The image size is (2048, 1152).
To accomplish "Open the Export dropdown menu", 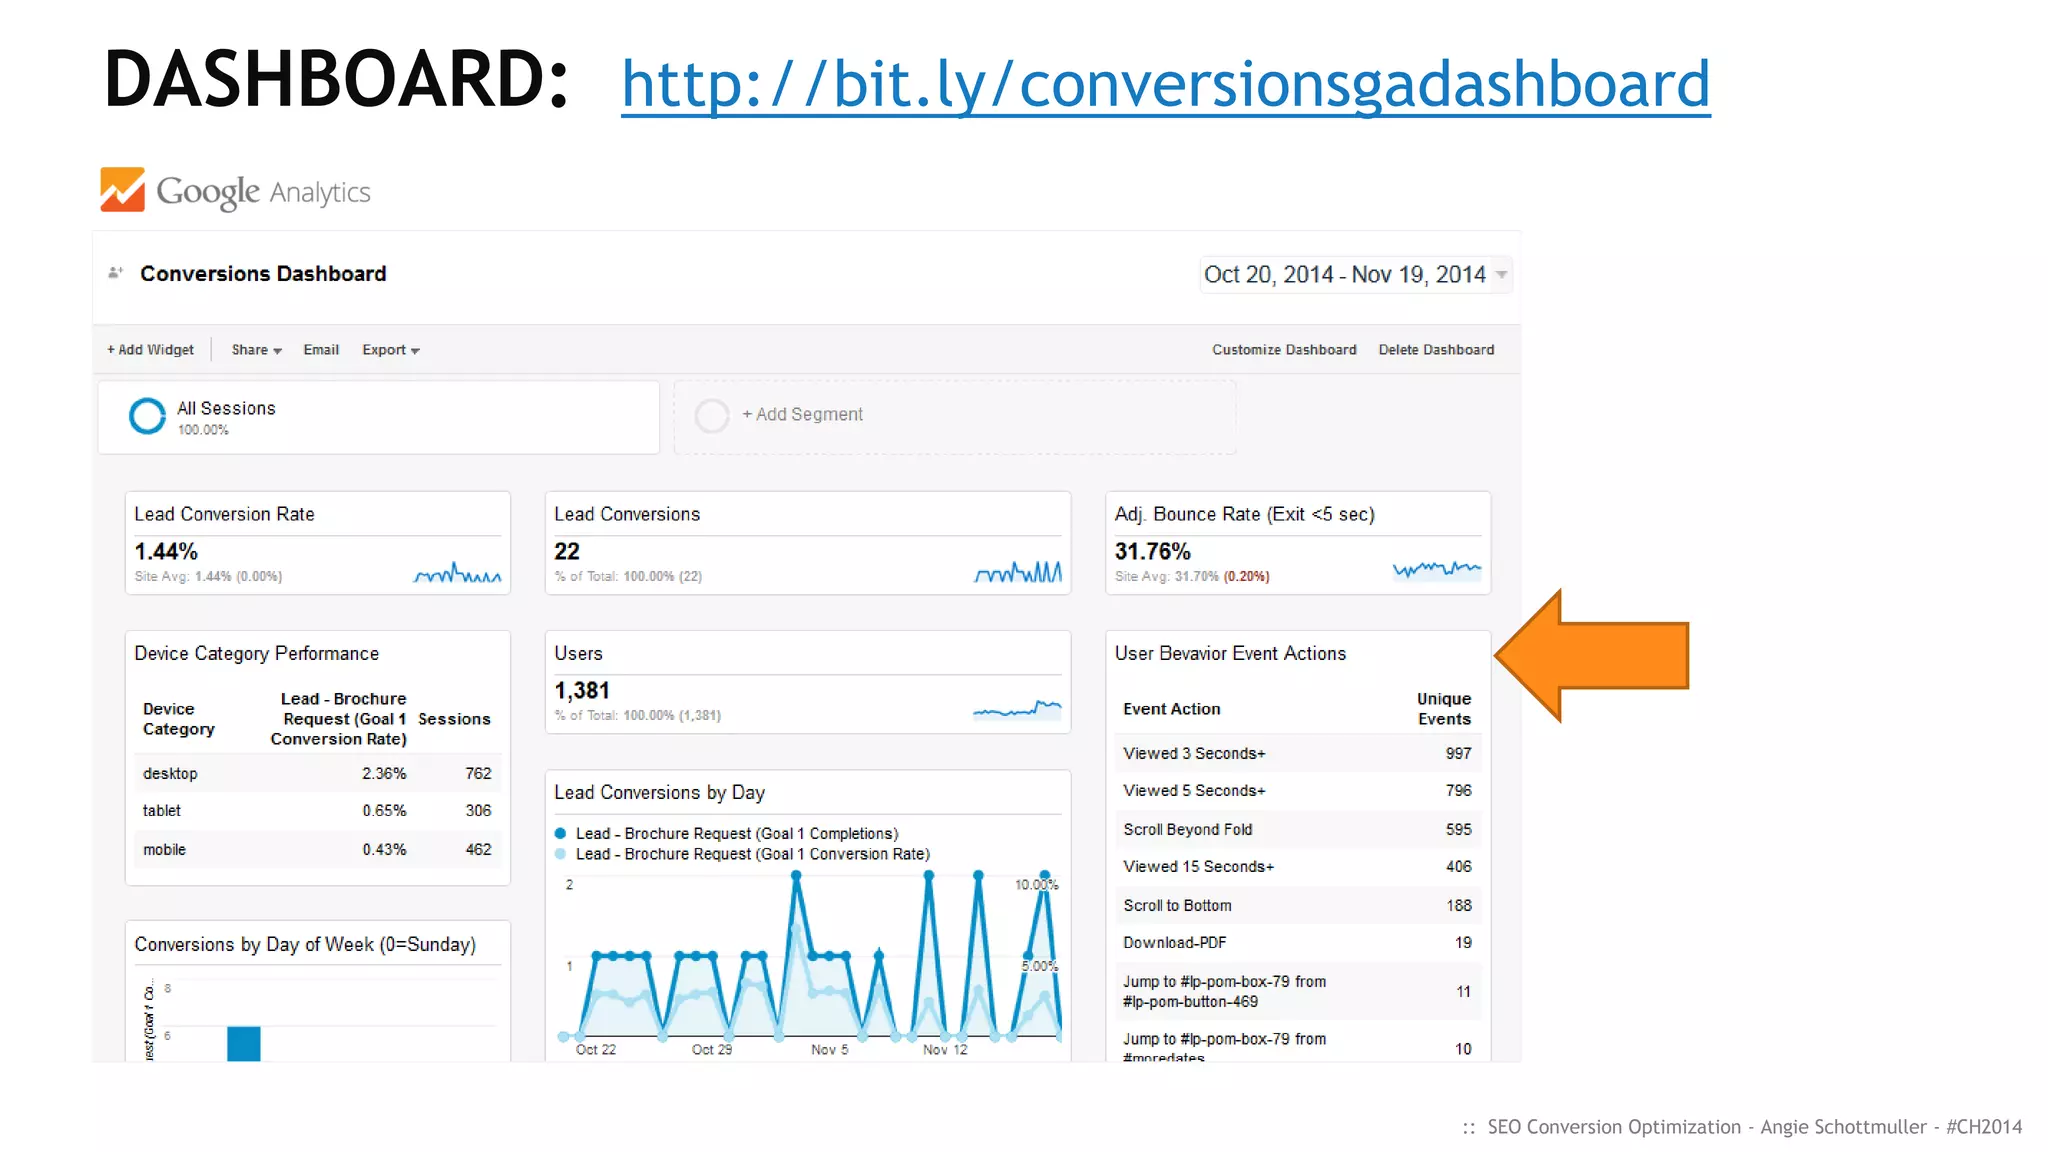I will click(391, 350).
